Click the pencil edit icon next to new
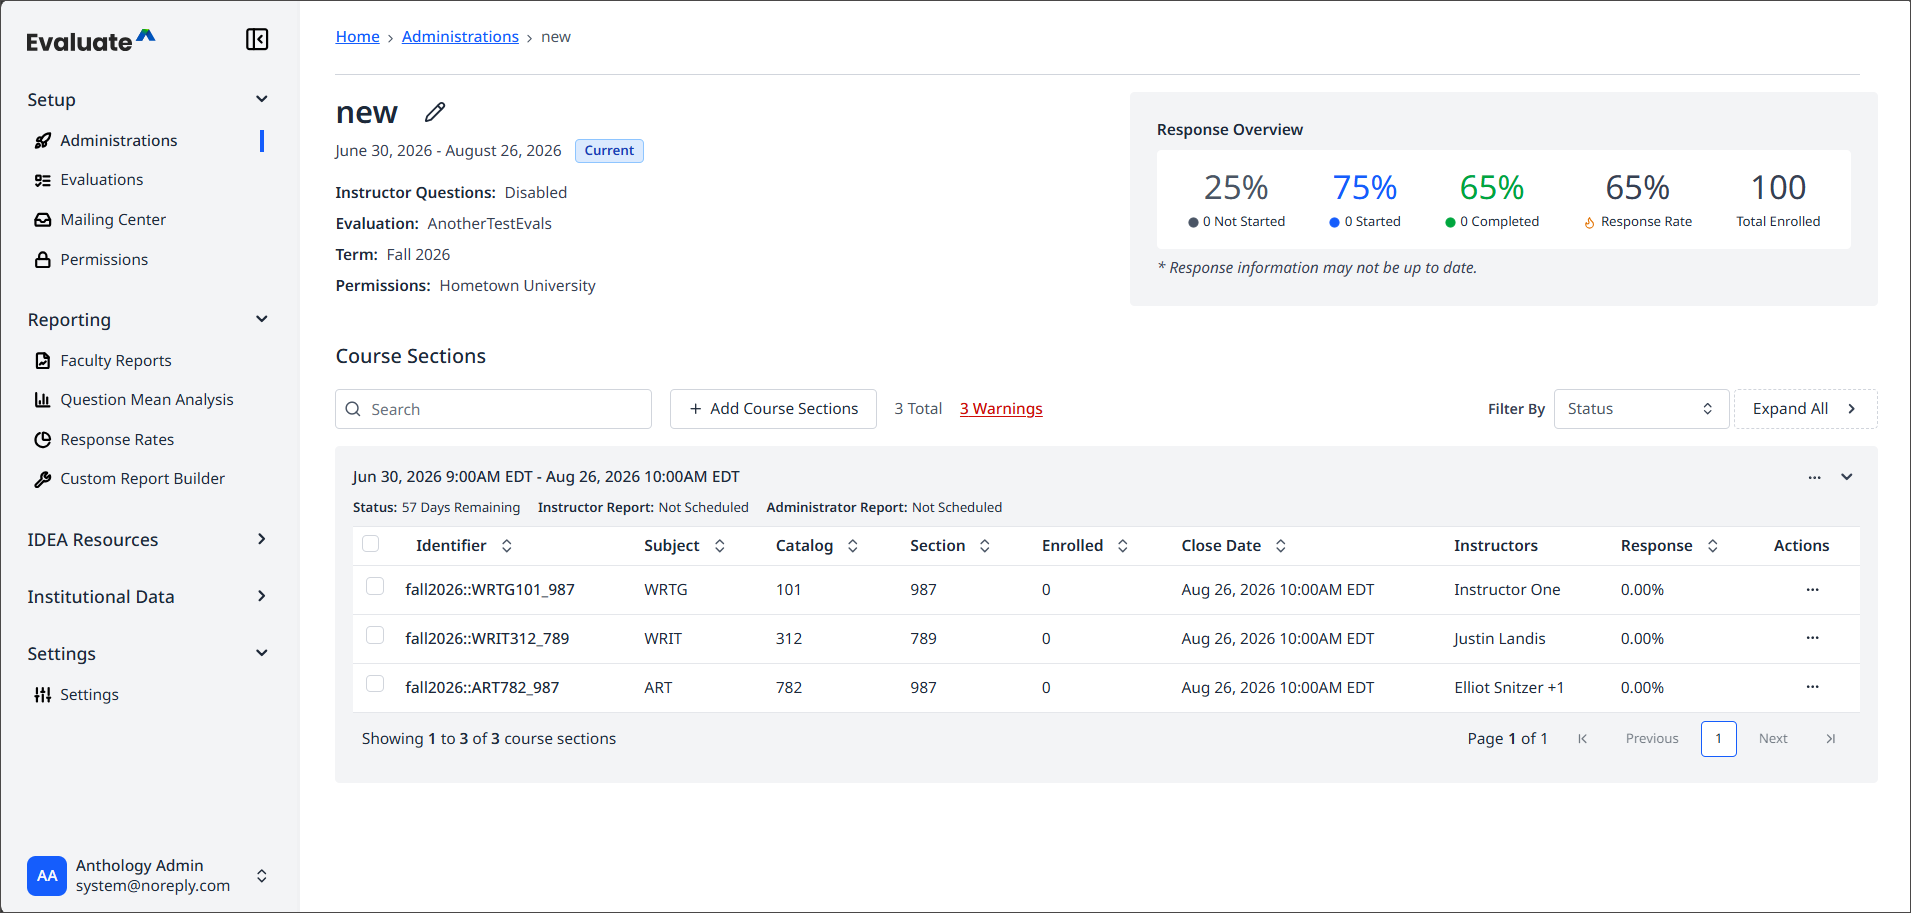This screenshot has width=1911, height=913. (434, 112)
